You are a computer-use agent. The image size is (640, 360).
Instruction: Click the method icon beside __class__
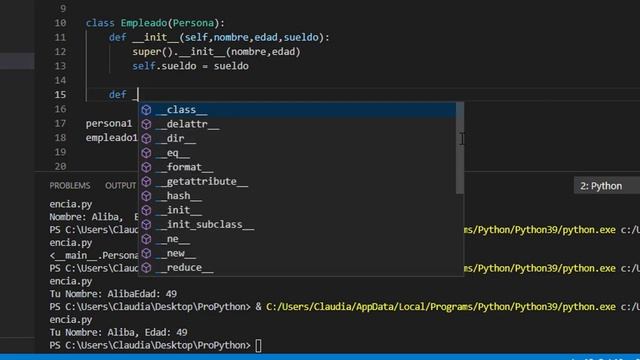[147, 110]
